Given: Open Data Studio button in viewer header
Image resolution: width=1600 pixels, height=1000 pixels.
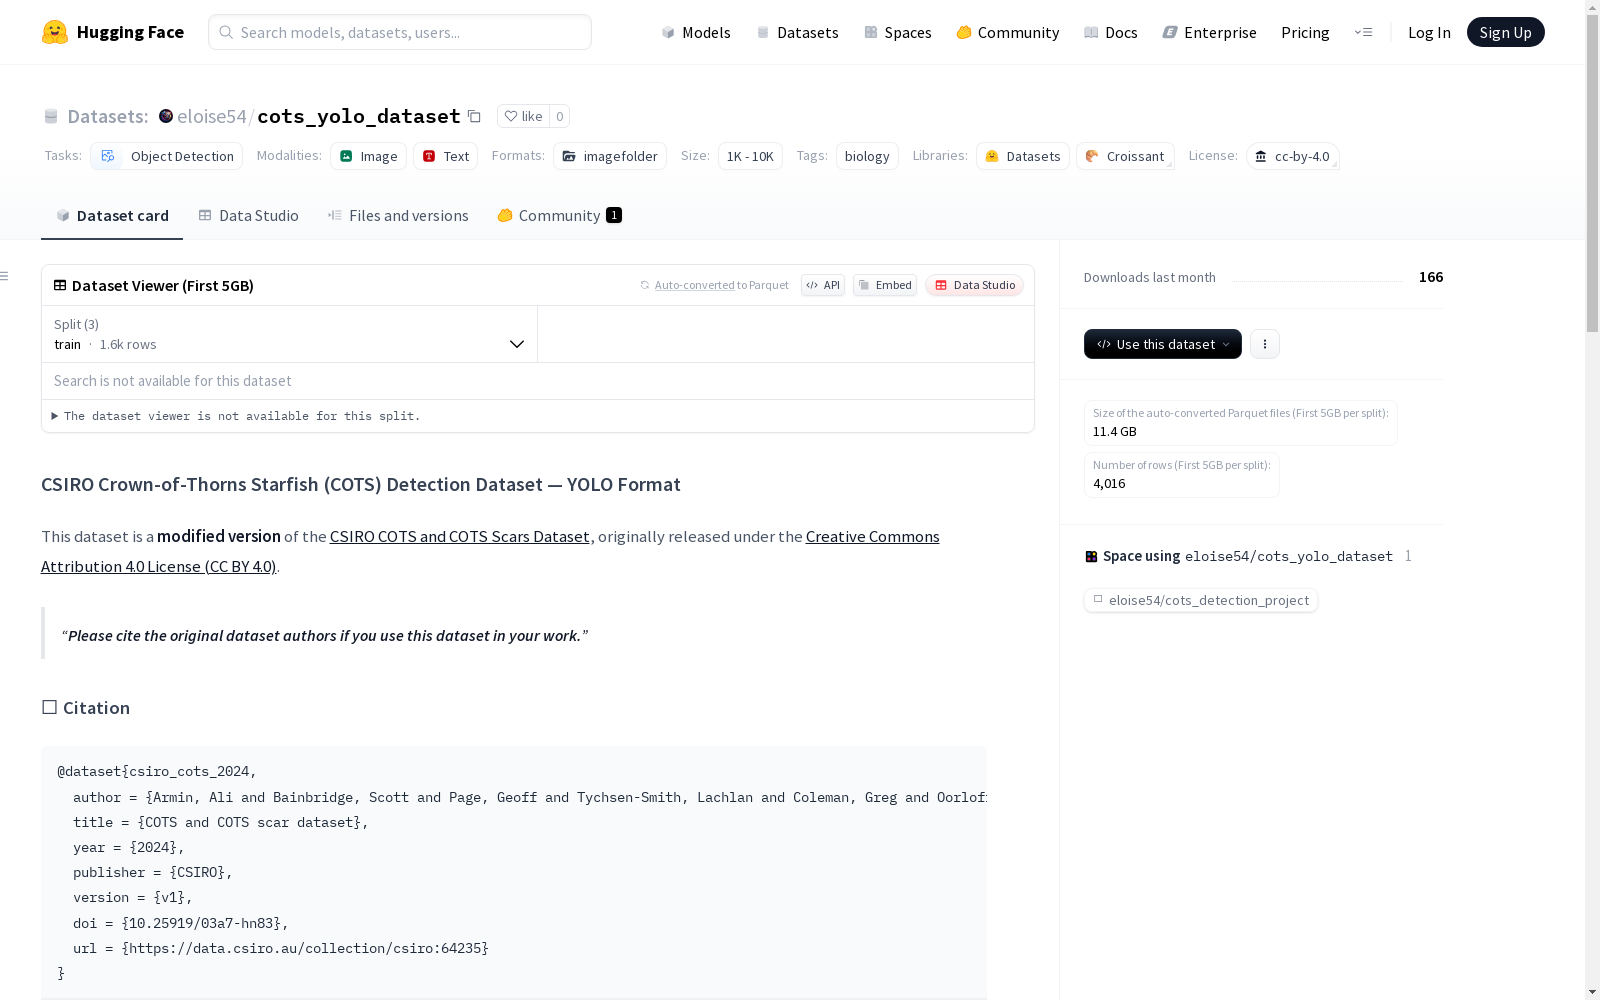Looking at the screenshot, I should (974, 285).
